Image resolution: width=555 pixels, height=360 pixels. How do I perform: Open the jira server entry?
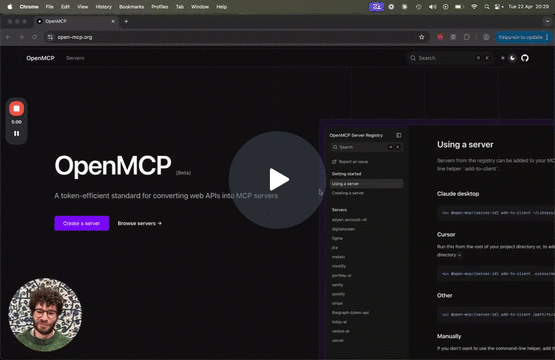[x=335, y=247]
